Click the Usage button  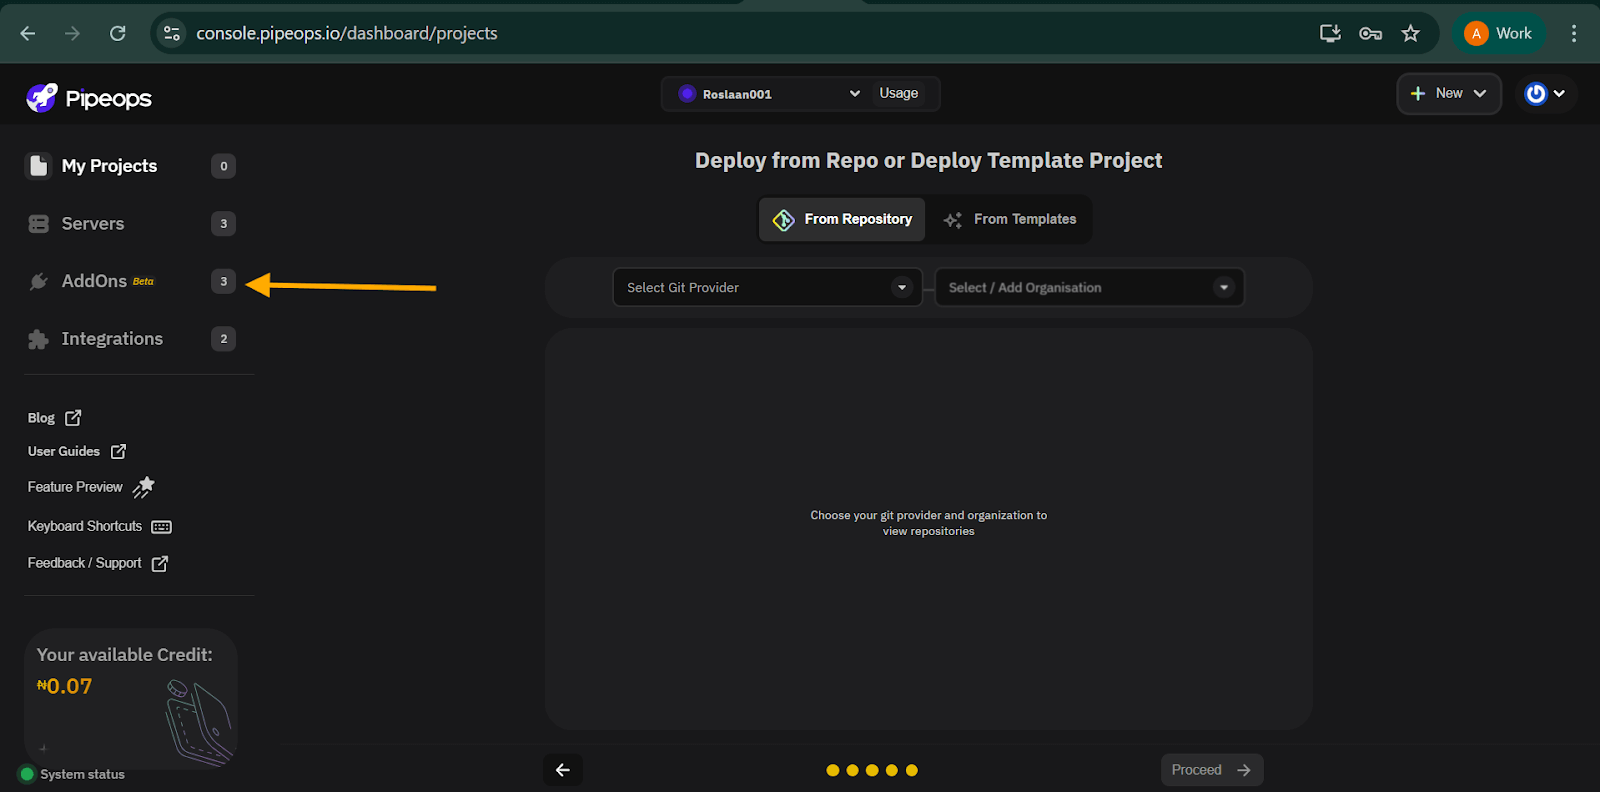pos(899,93)
